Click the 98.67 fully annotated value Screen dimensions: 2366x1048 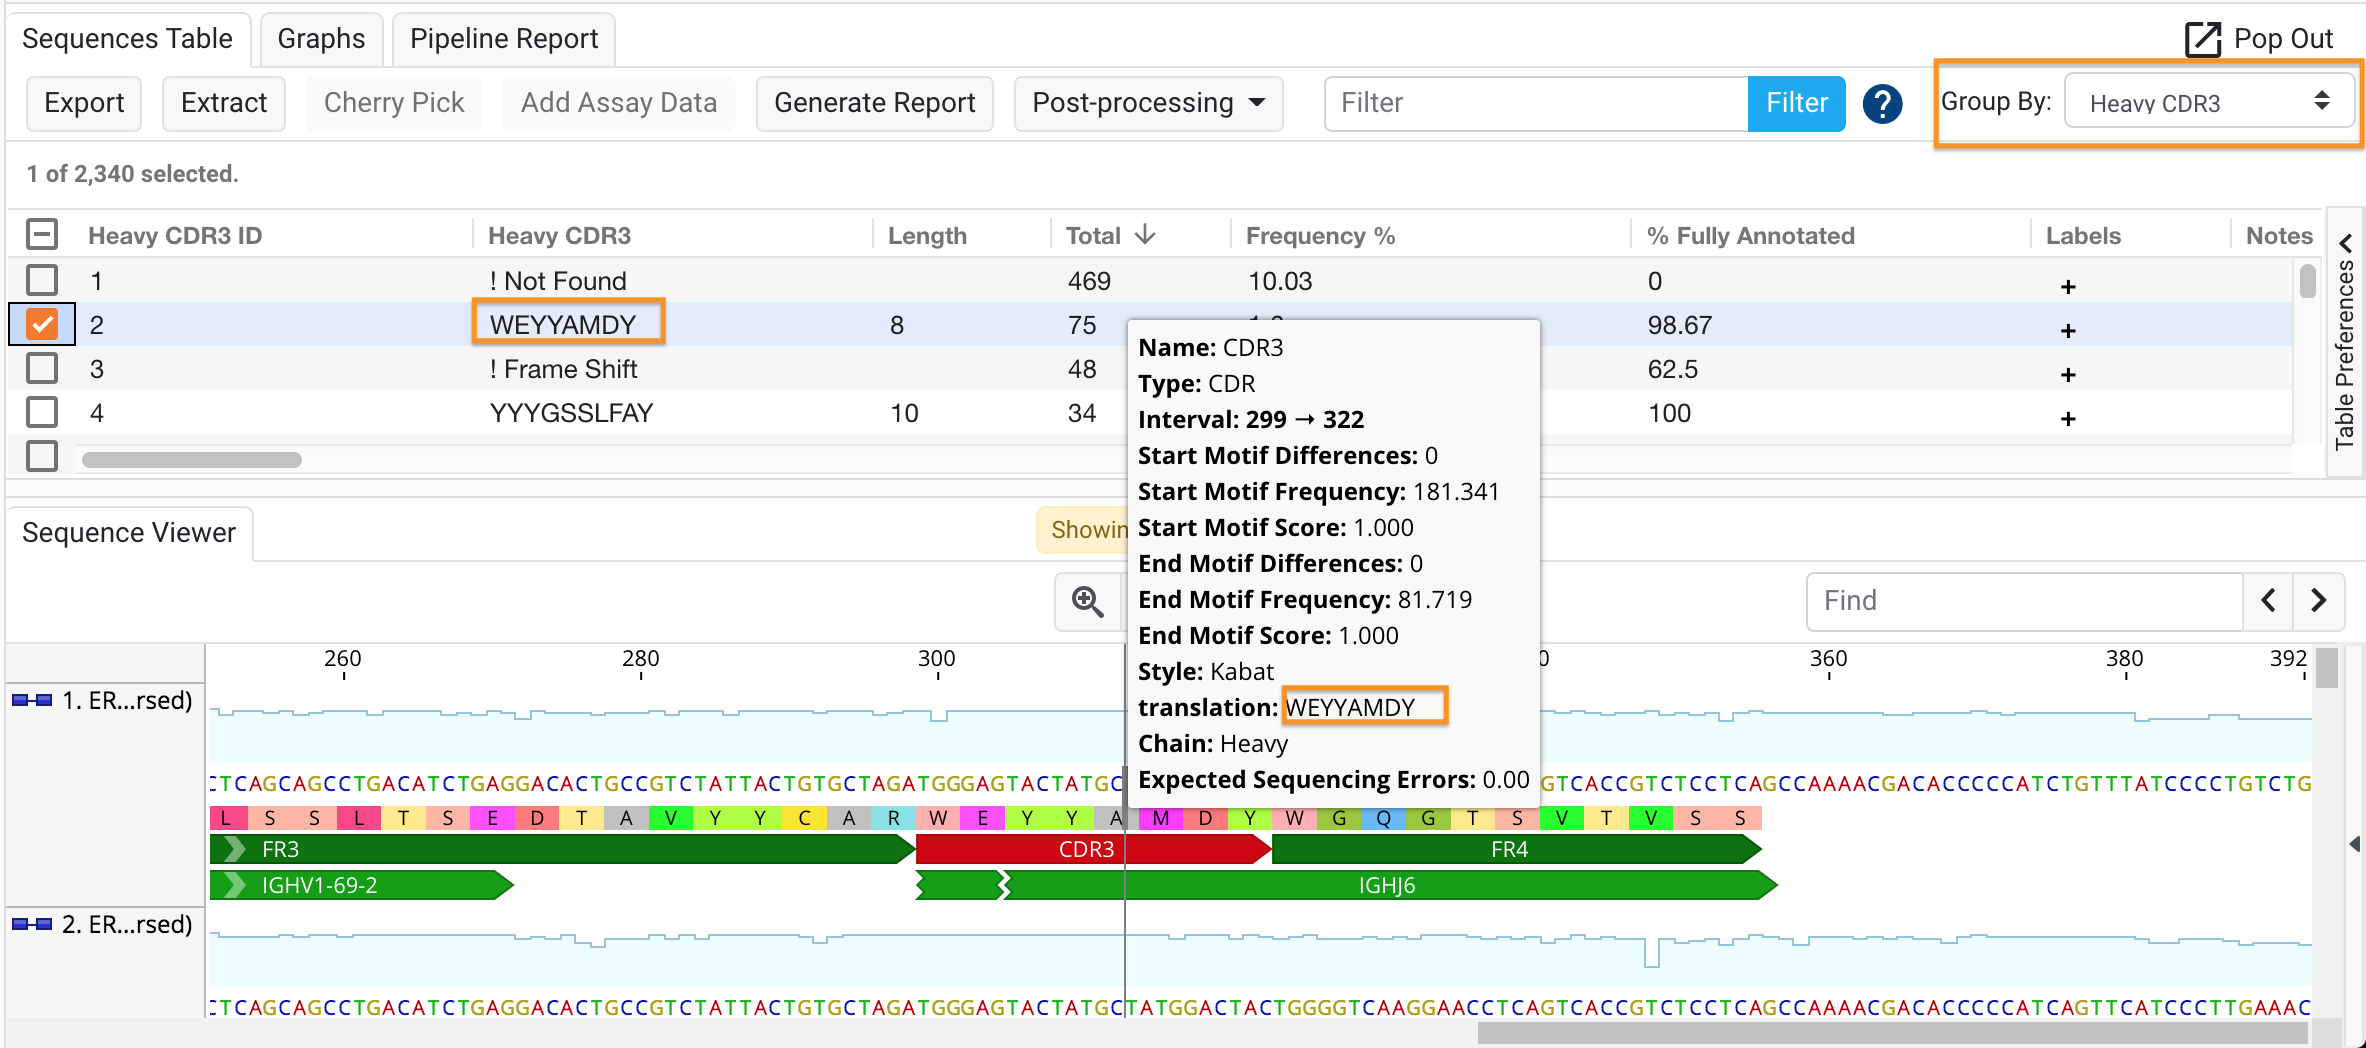1680,325
